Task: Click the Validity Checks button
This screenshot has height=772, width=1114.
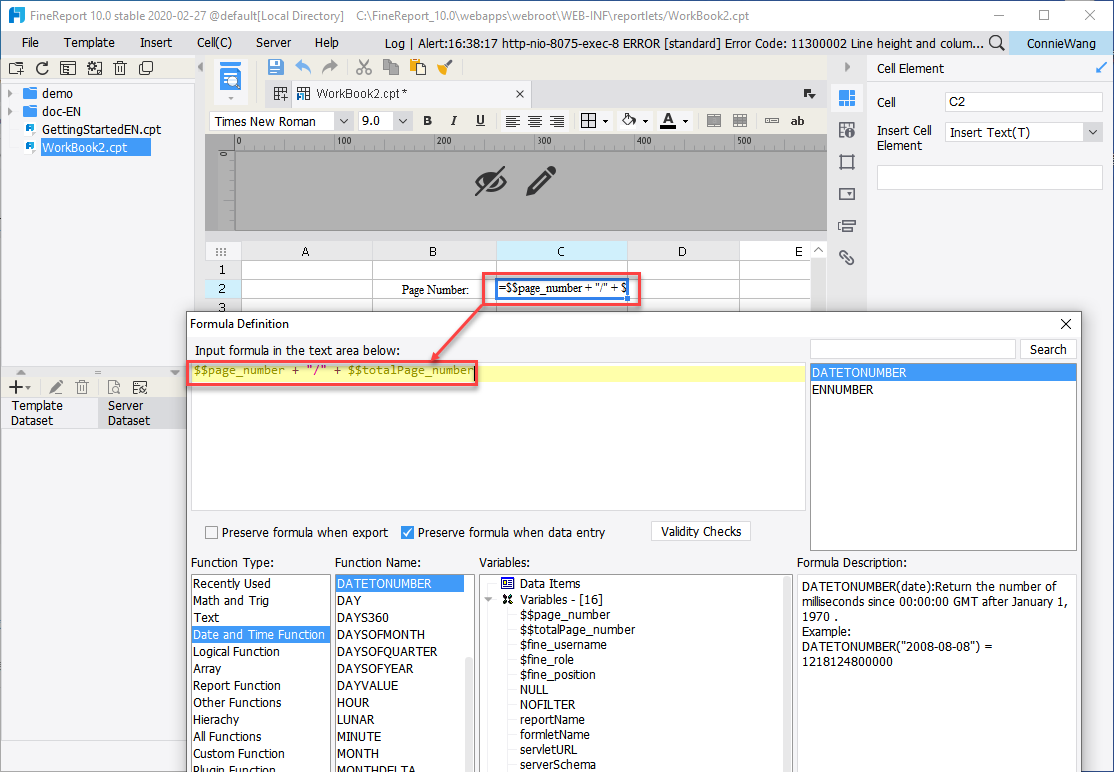Action: [700, 531]
